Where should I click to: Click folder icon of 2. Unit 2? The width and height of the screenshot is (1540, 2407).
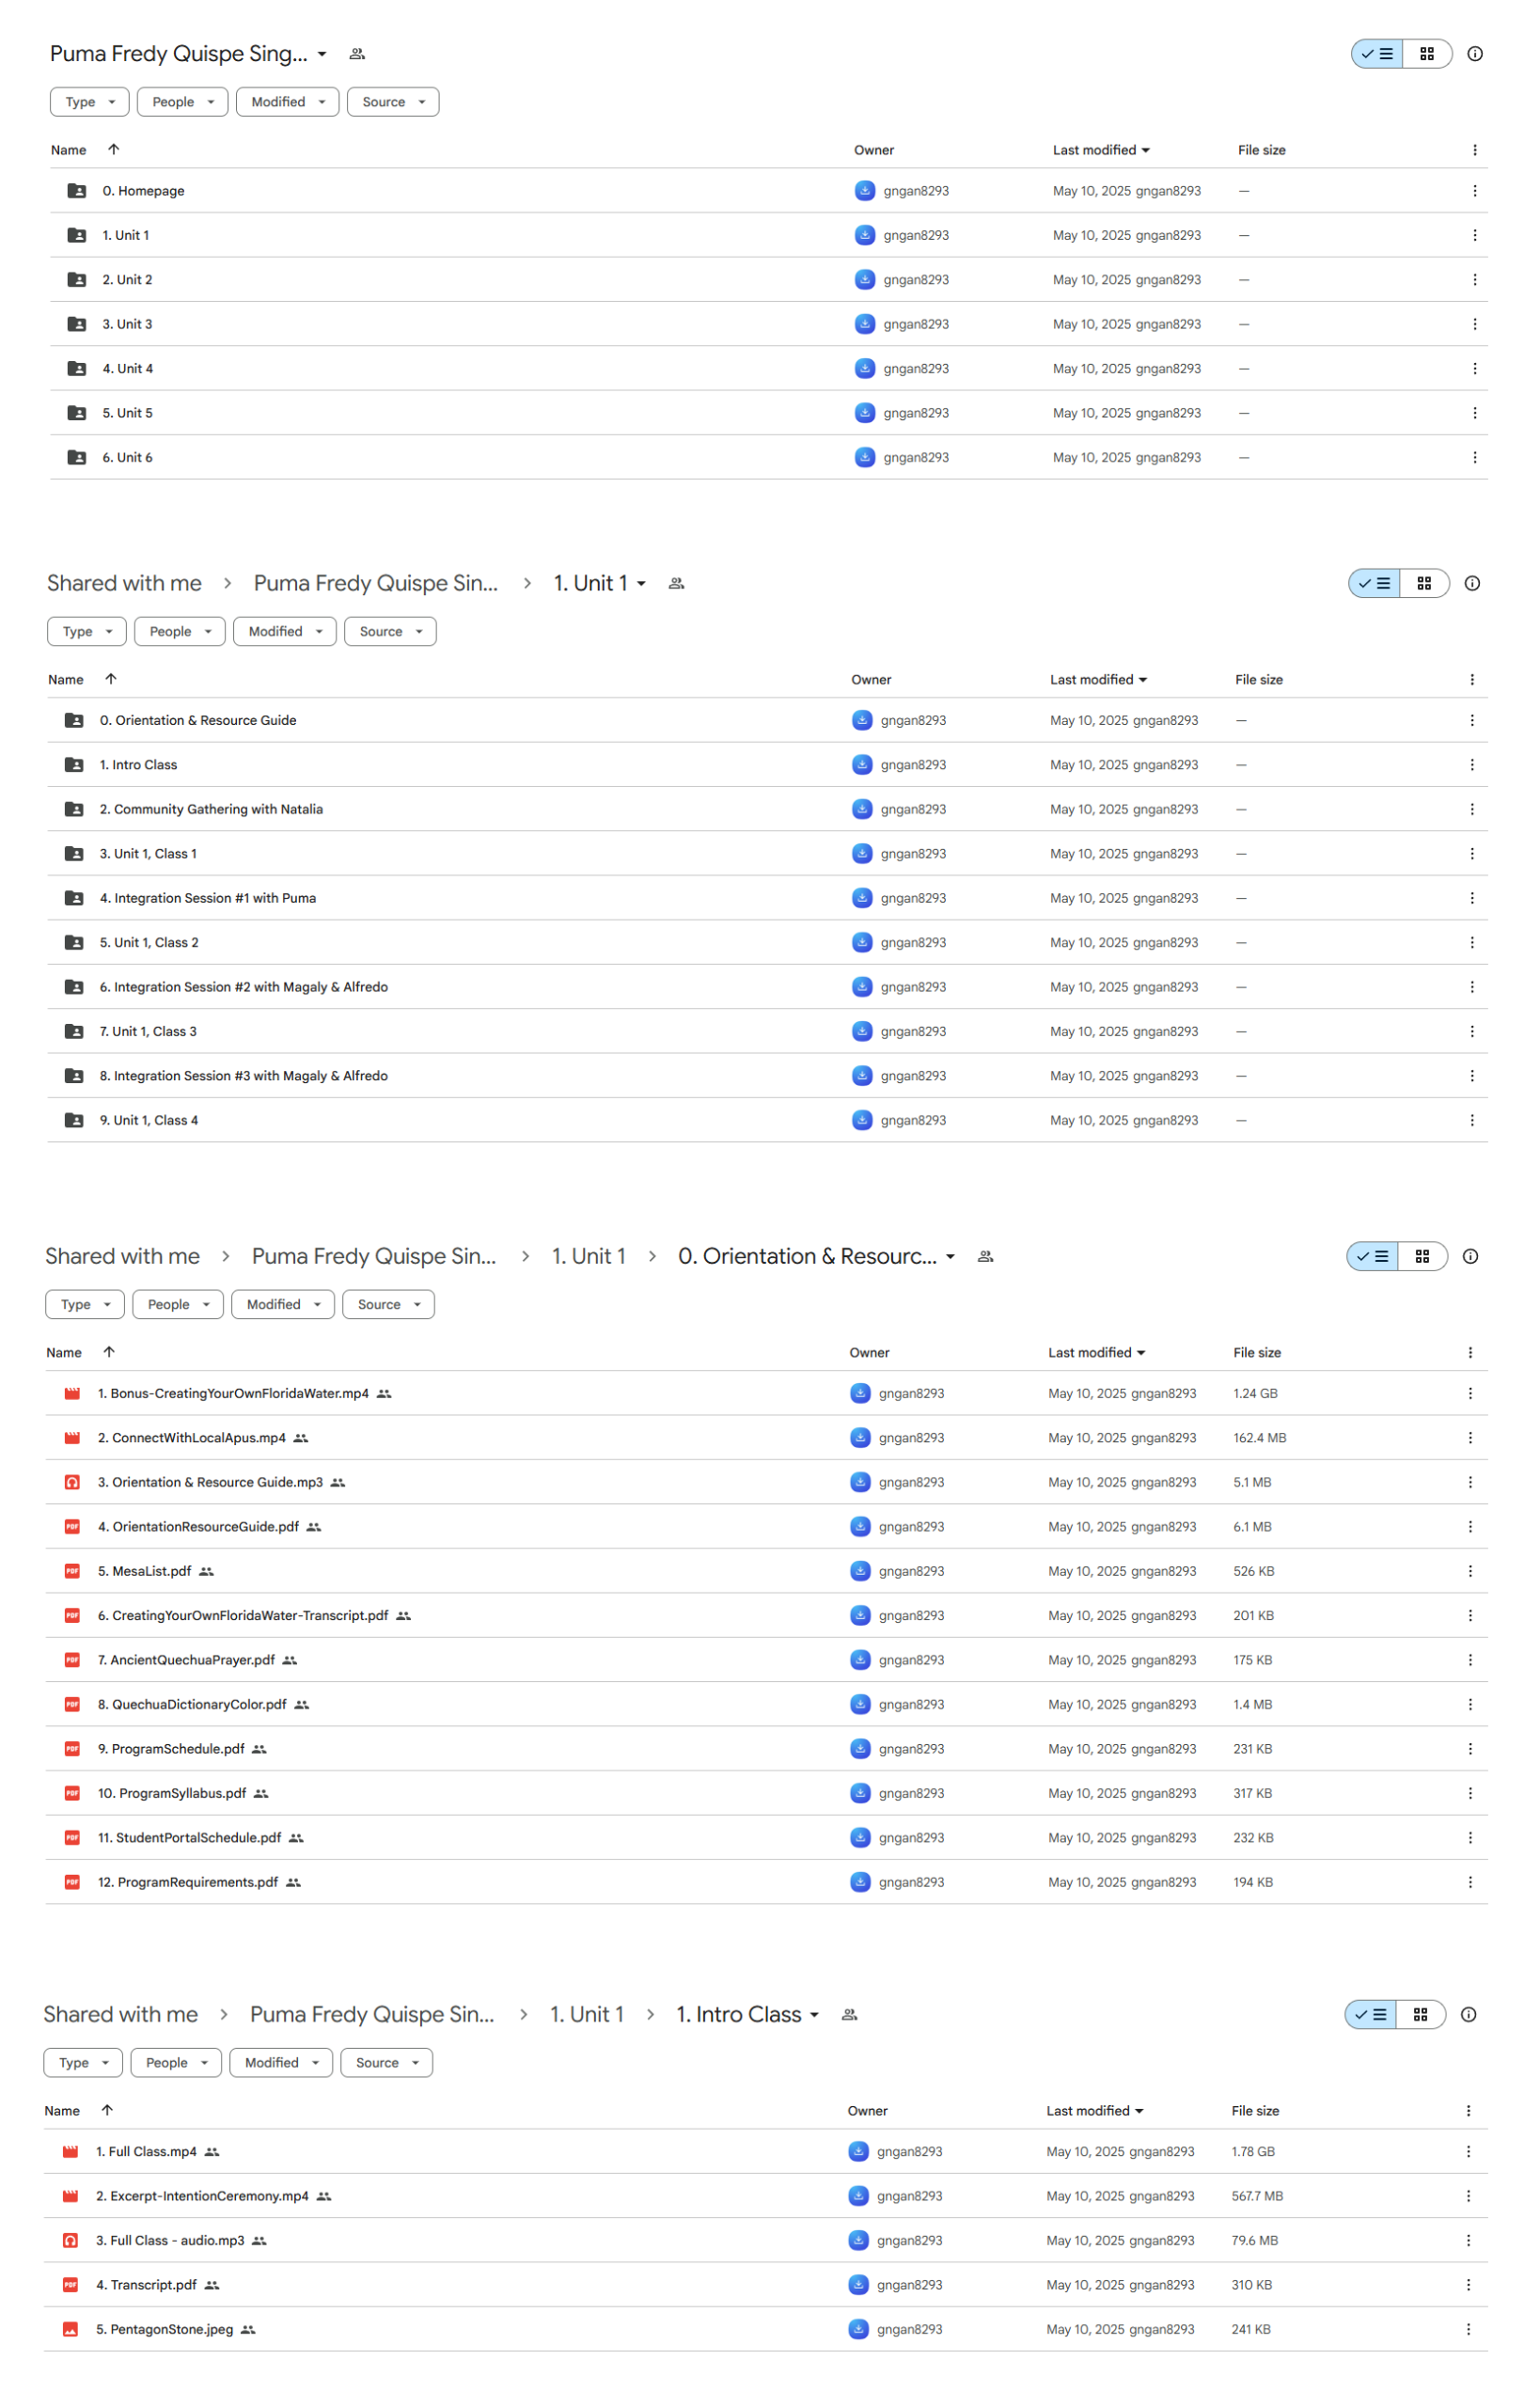pos(76,280)
